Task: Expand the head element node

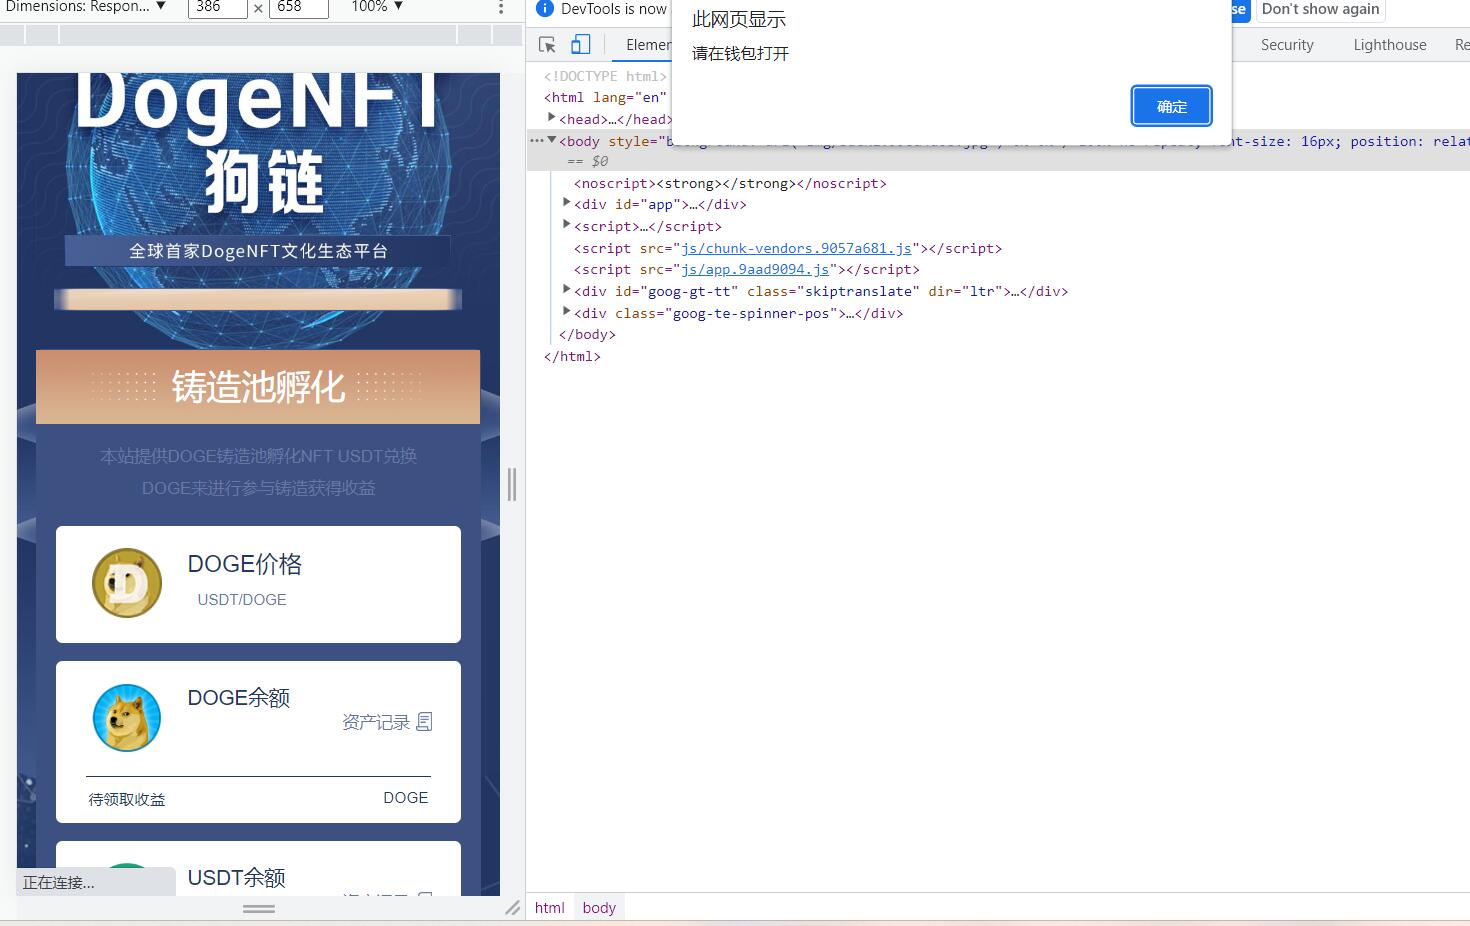Action: (x=552, y=118)
